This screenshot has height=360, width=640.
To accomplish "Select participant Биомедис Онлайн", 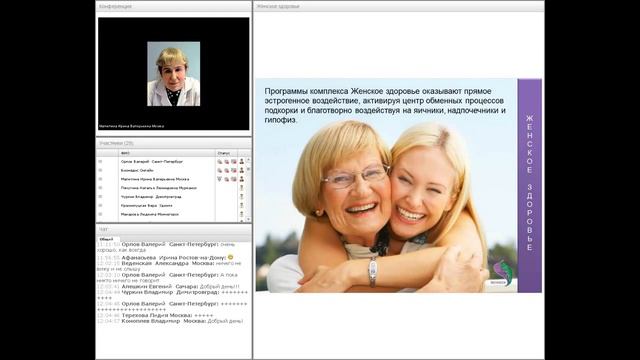I will tap(137, 170).
